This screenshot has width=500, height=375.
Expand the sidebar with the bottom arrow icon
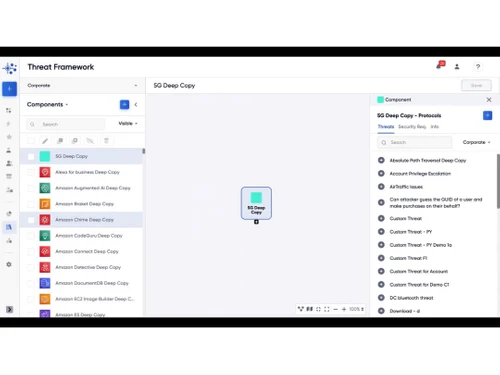click(9, 309)
